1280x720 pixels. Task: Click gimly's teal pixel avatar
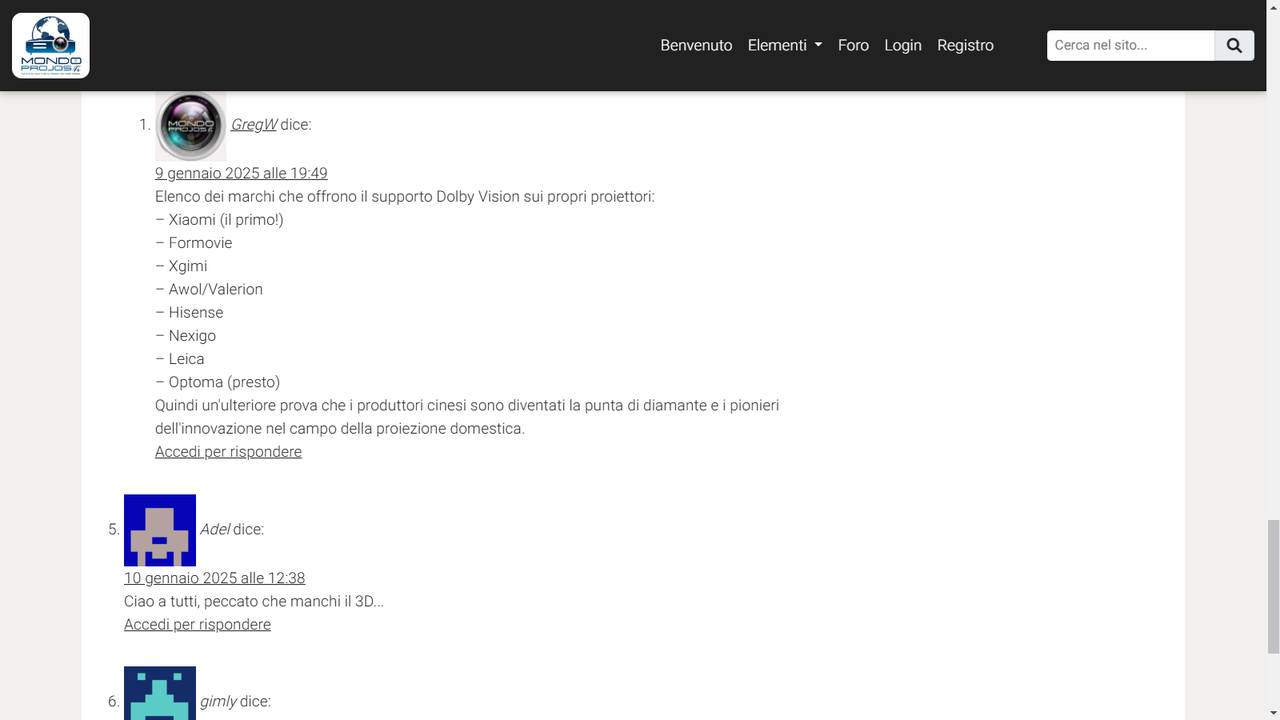tap(160, 693)
